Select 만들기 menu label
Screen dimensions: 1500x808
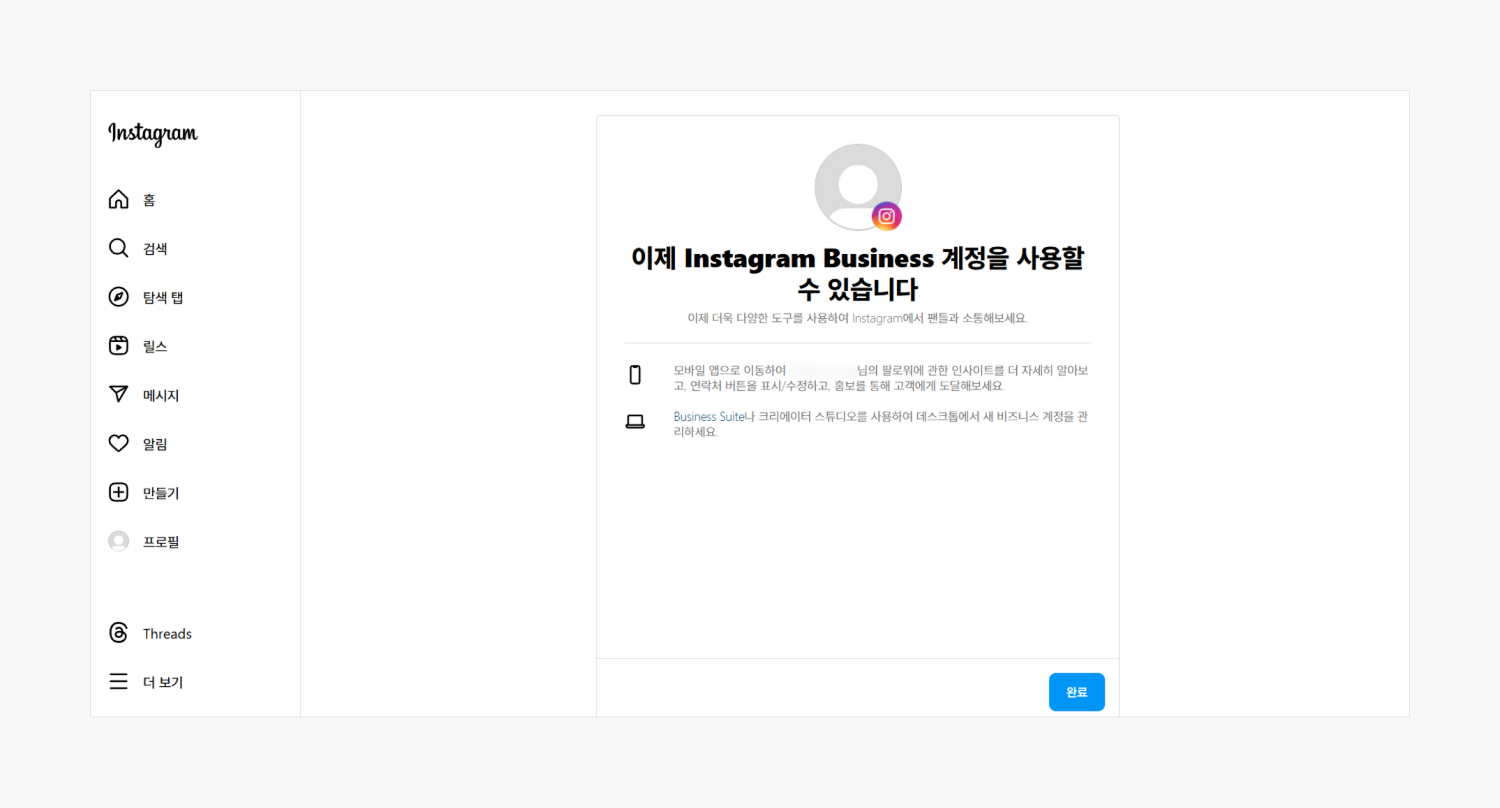161,493
